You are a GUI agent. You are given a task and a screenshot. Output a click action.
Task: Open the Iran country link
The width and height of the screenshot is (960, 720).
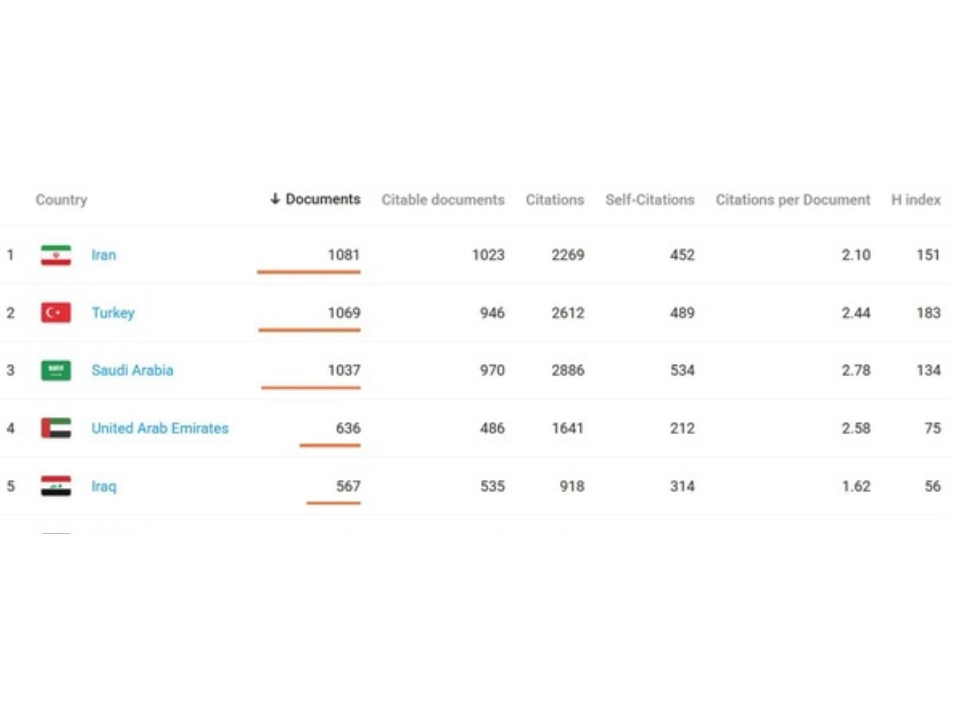click(103, 255)
